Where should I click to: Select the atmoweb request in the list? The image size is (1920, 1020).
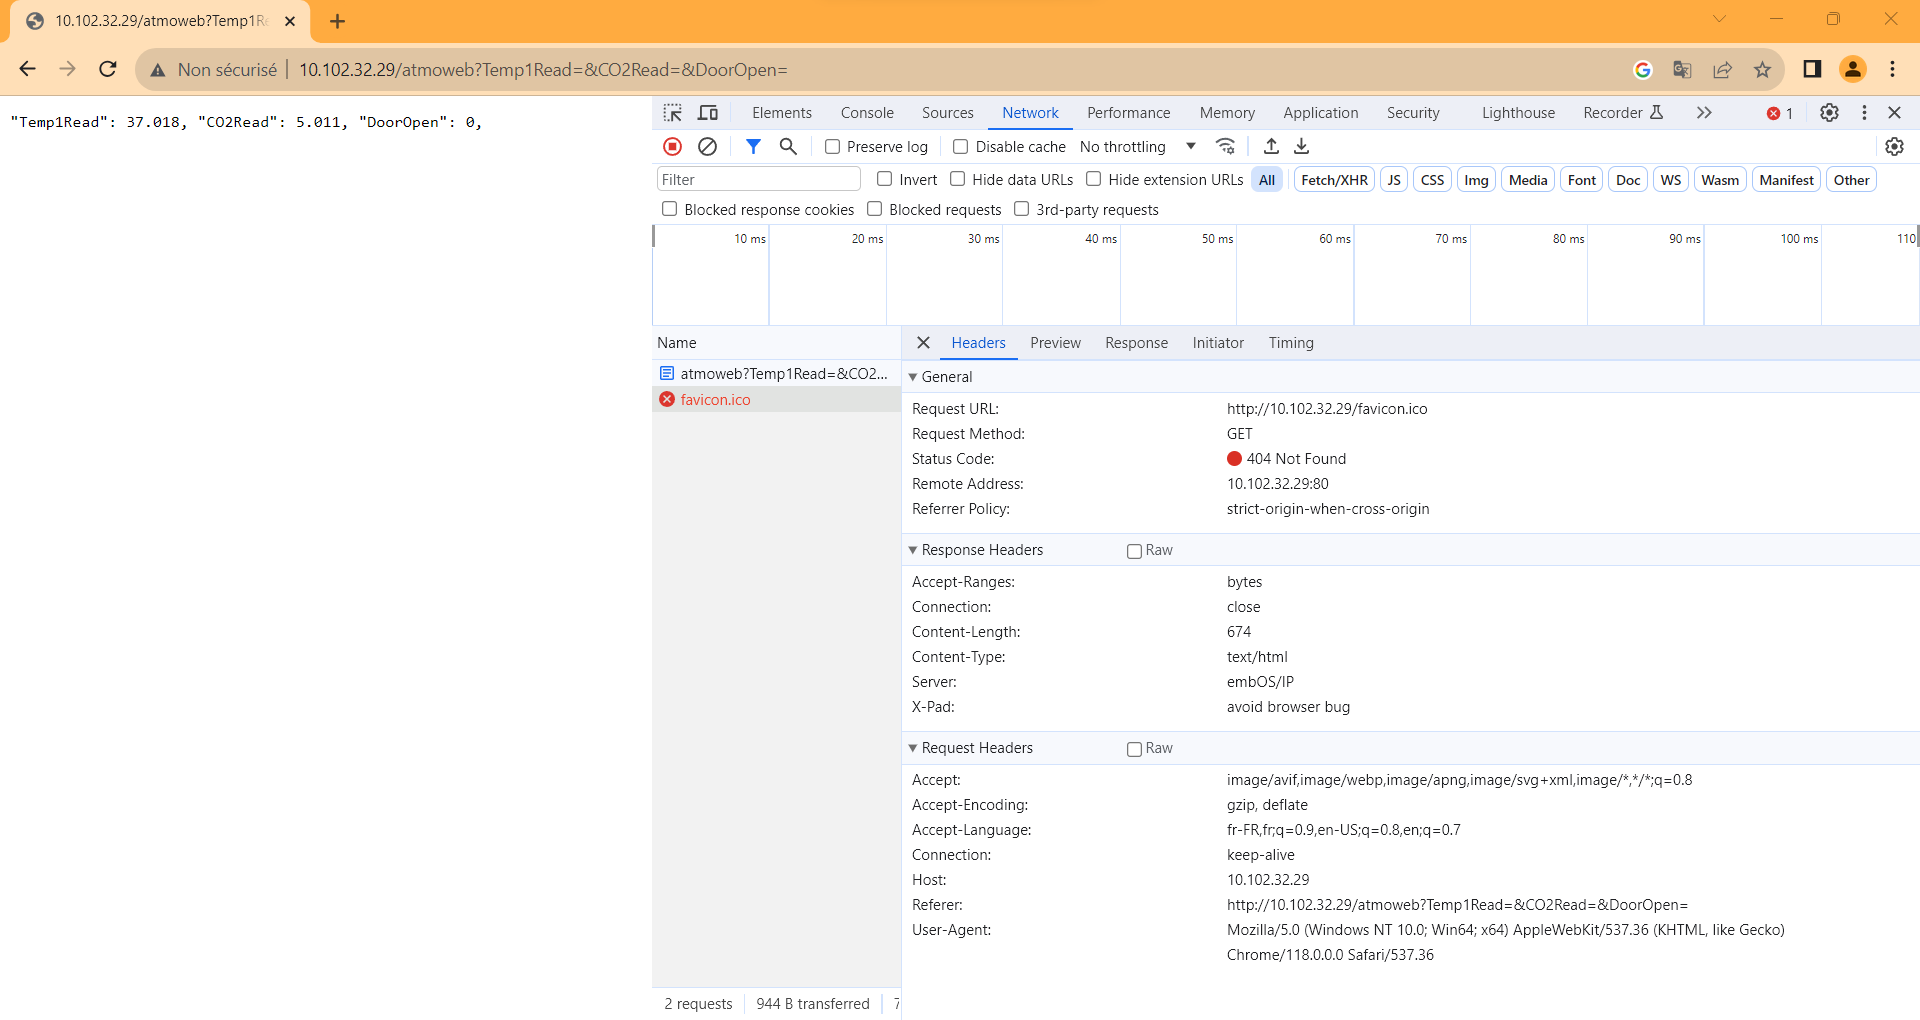click(783, 374)
